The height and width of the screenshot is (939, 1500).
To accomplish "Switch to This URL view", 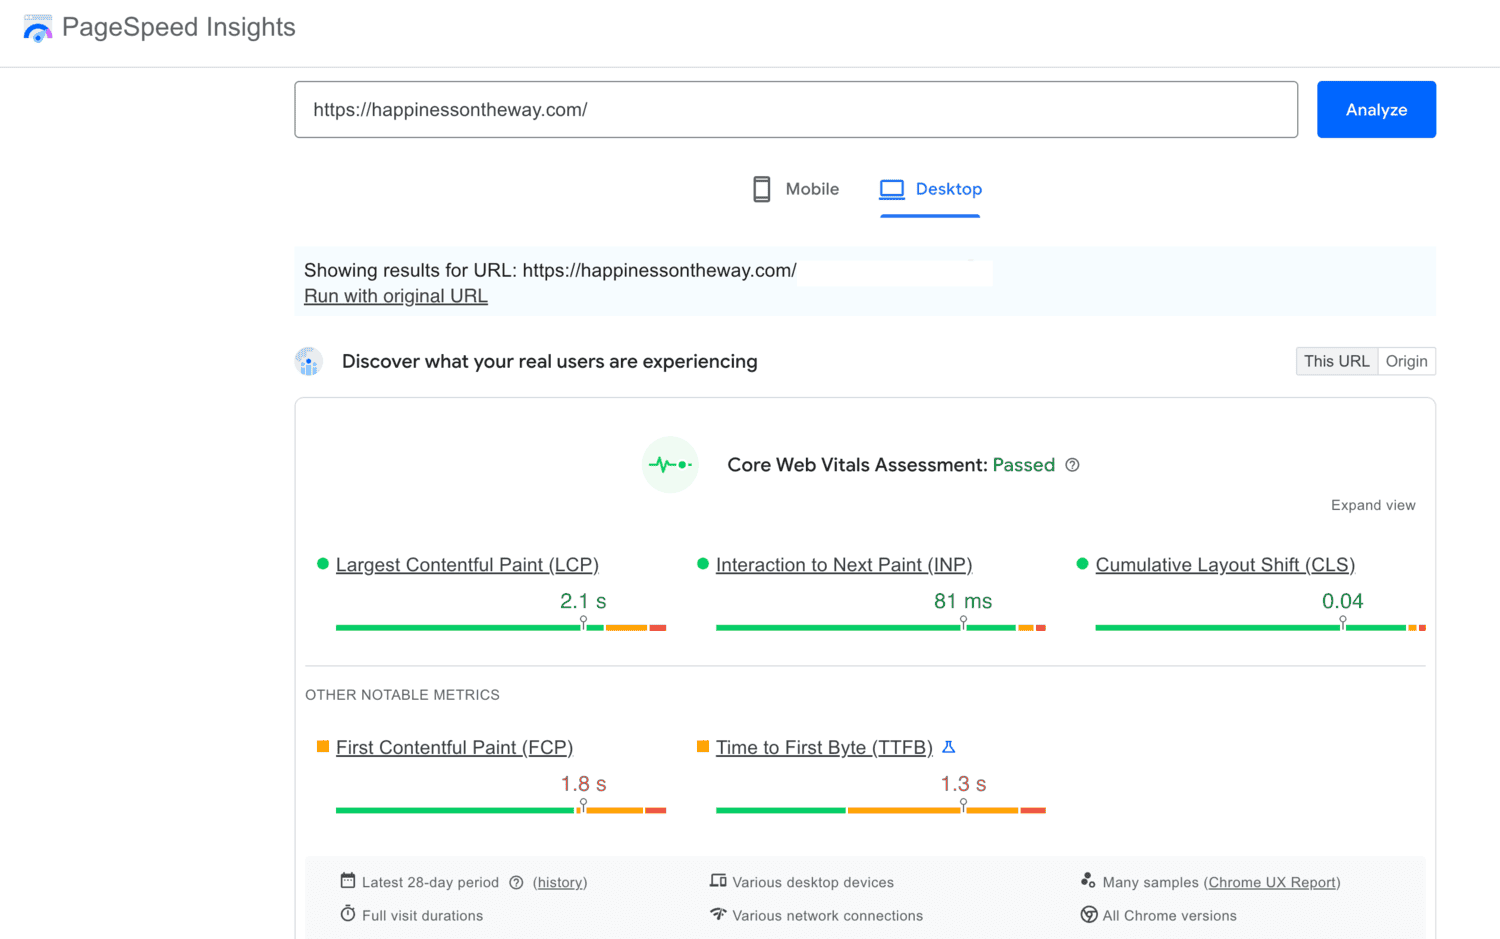I will coord(1337,361).
